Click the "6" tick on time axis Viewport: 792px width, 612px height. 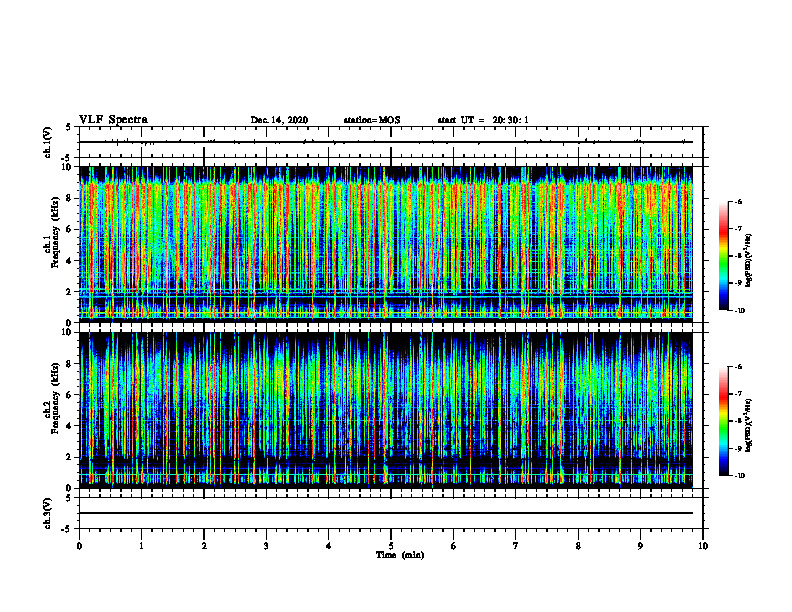coord(454,546)
